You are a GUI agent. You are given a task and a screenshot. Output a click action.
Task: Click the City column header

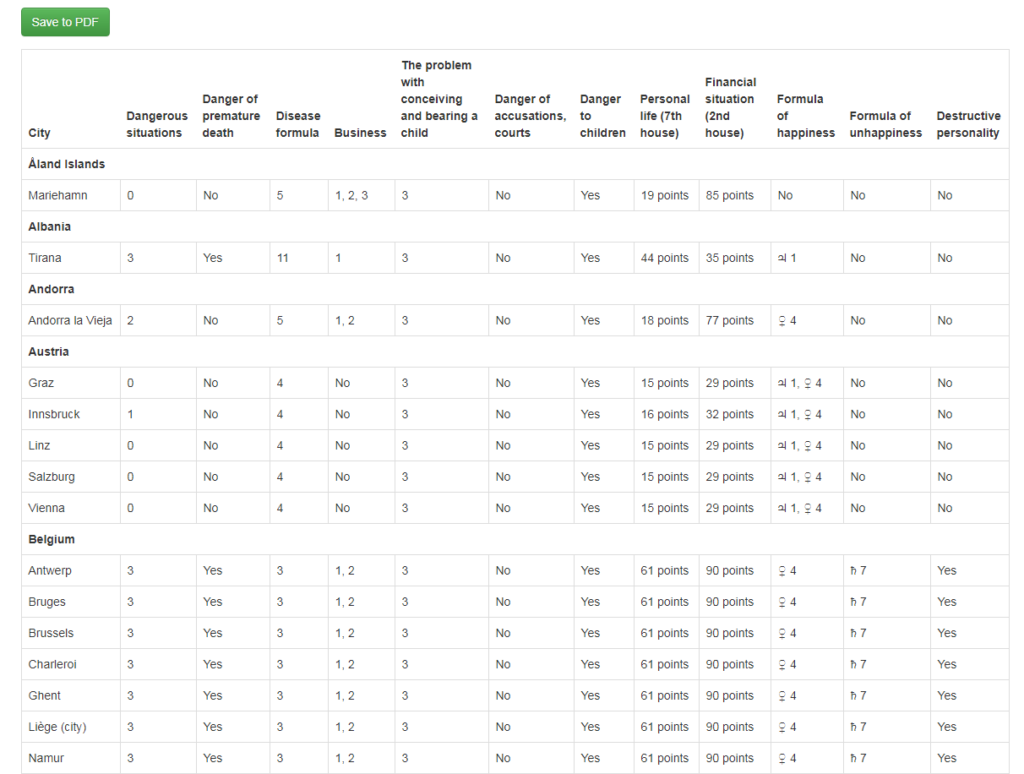40,133
